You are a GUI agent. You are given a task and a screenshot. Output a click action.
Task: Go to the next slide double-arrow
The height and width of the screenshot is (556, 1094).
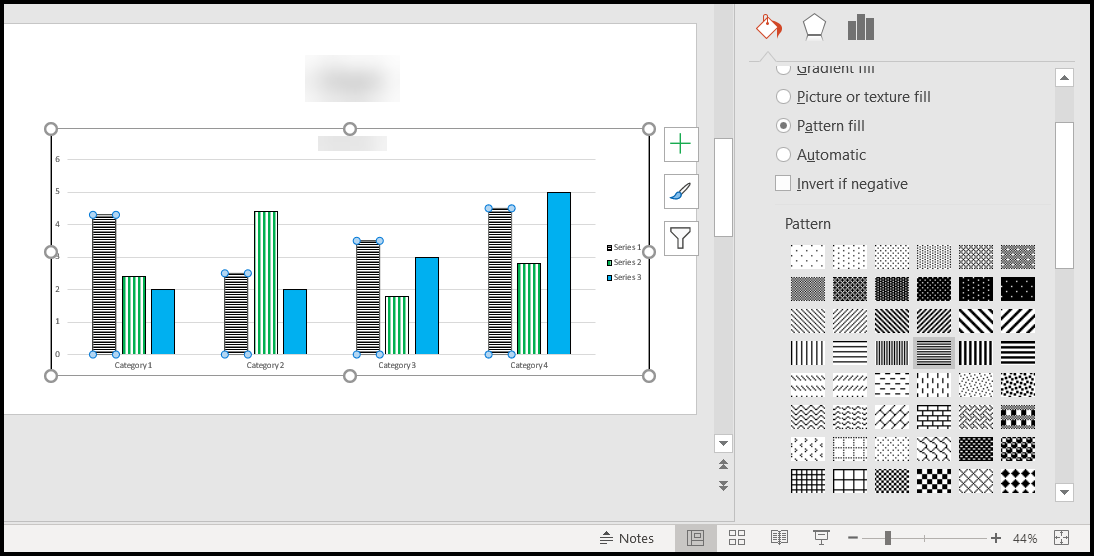[x=724, y=486]
